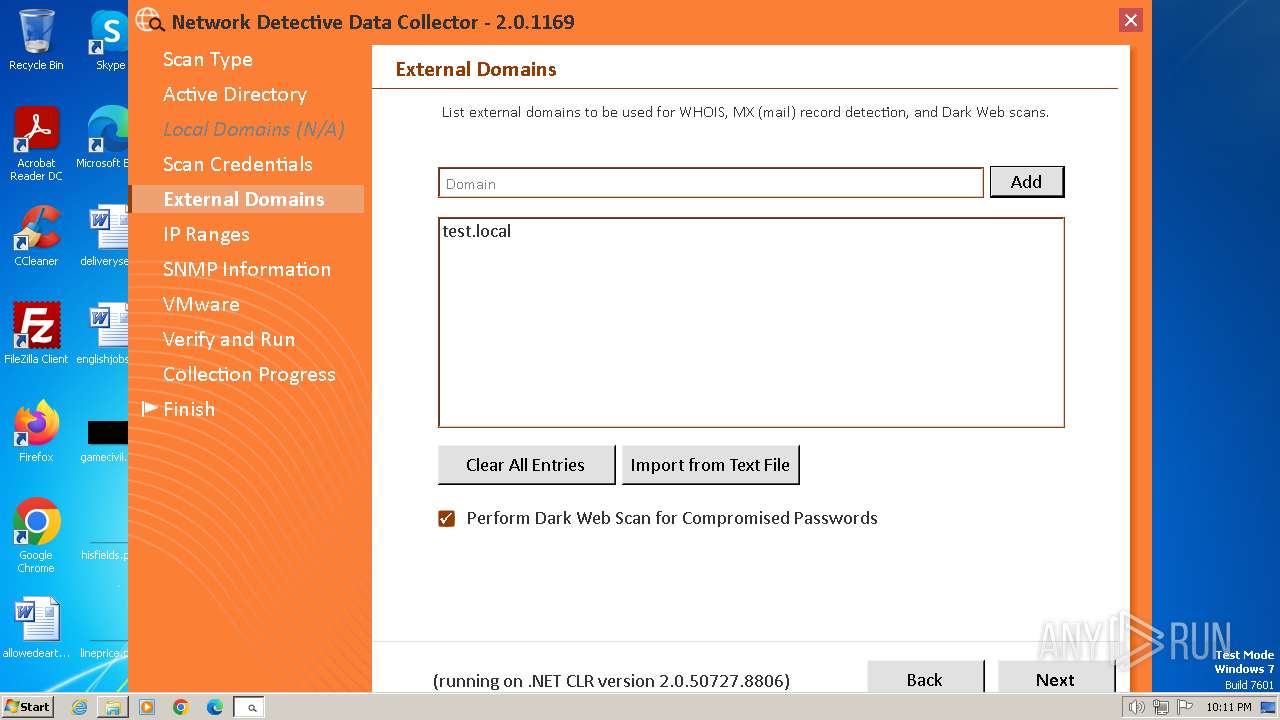Launch FileZilla Client from the desktop
The height and width of the screenshot is (720, 1280).
point(36,334)
